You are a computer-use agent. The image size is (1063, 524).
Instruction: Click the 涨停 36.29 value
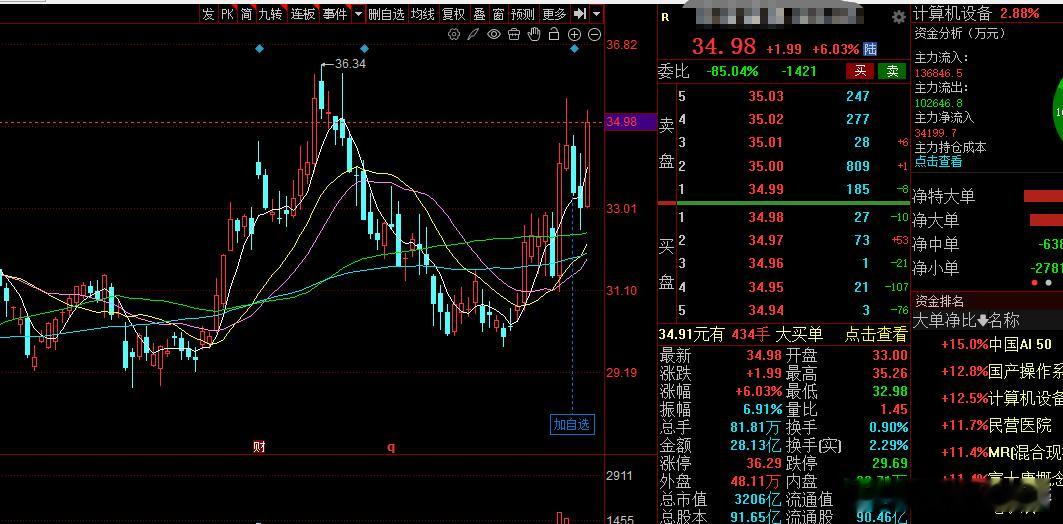[762, 464]
